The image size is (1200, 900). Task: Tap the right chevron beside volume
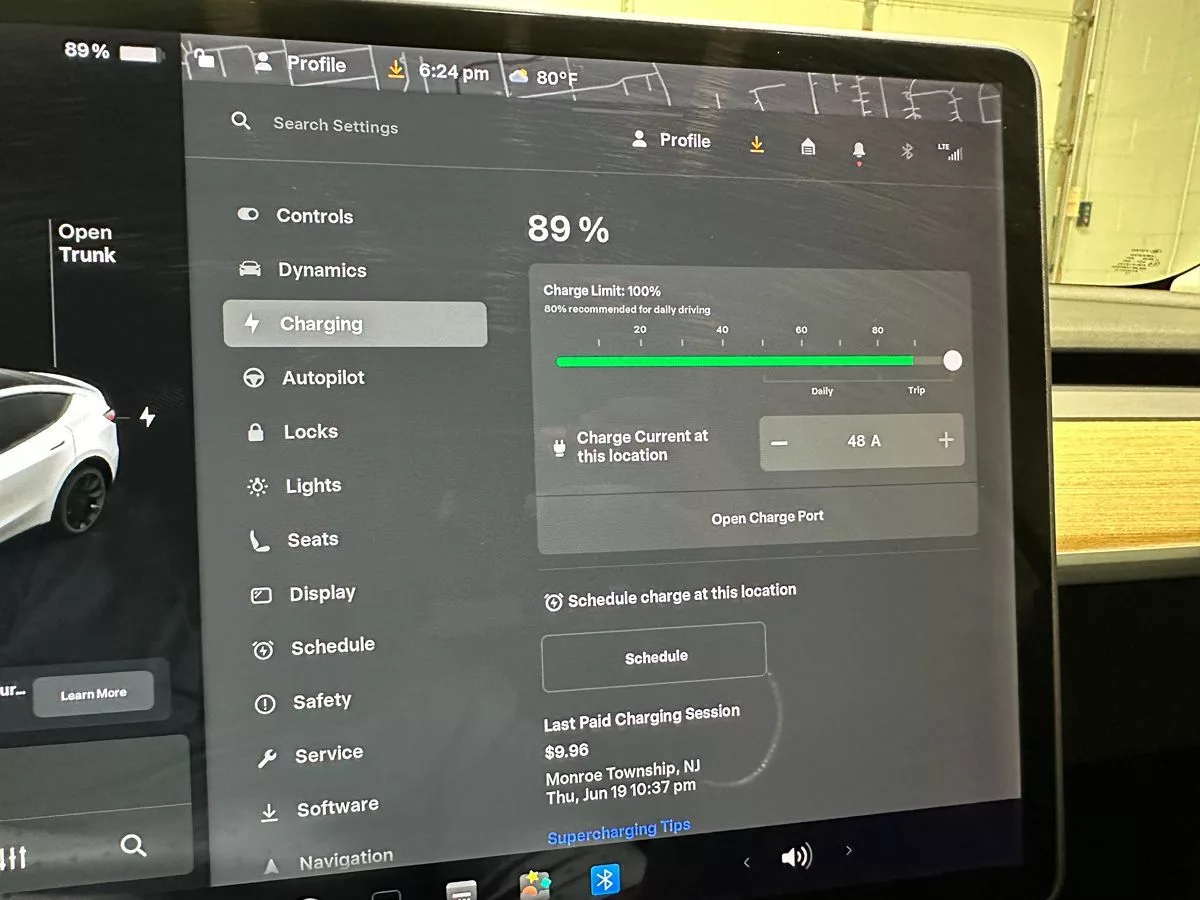(849, 851)
